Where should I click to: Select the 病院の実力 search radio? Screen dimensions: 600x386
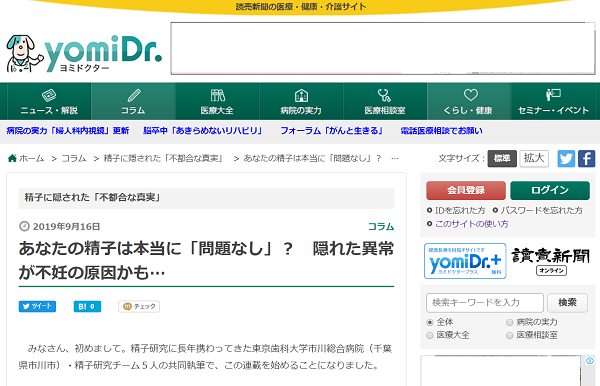coord(510,322)
